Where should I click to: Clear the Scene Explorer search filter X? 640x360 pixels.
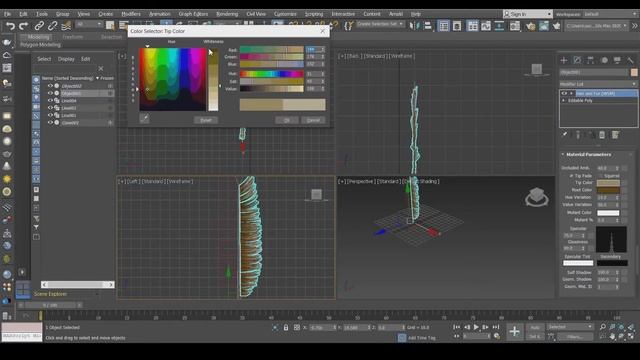coord(101,69)
